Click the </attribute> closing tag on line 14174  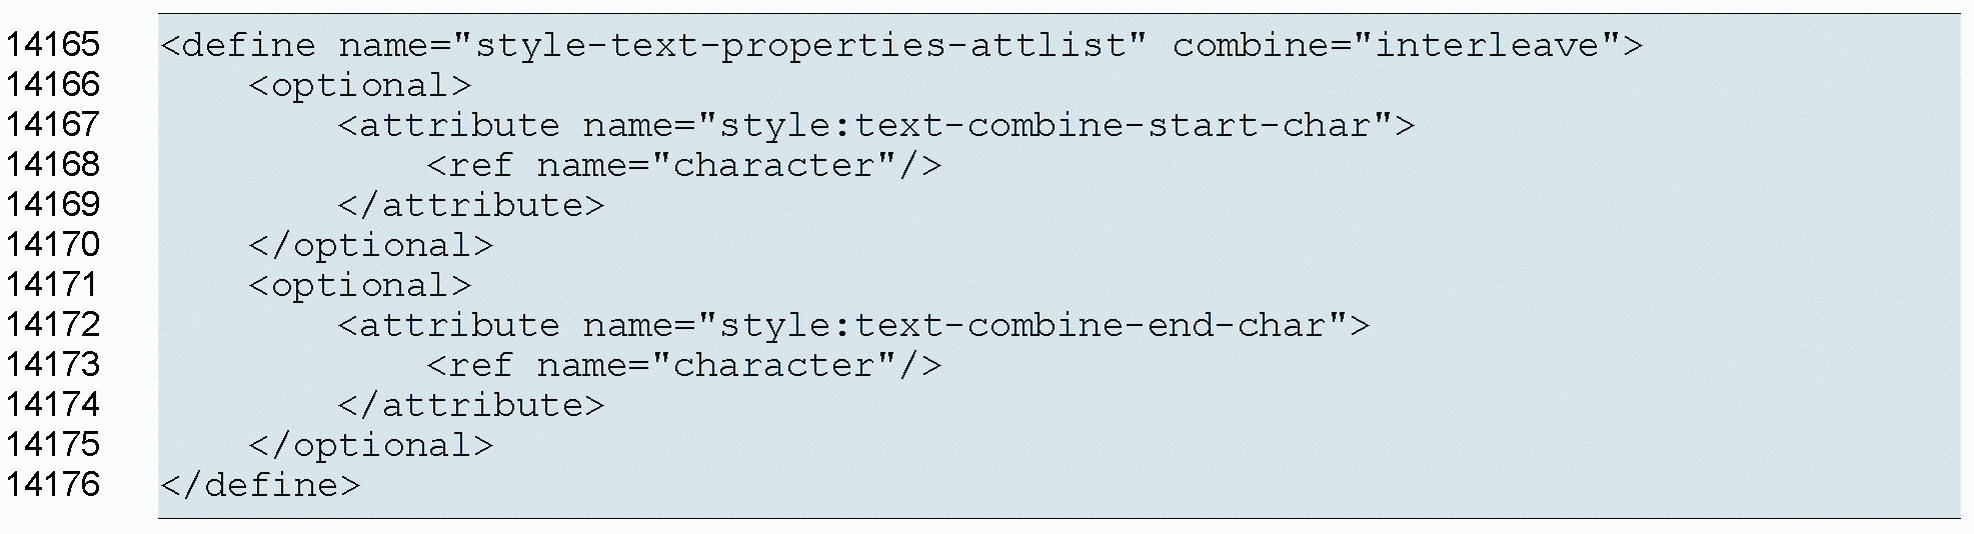[x=471, y=406]
